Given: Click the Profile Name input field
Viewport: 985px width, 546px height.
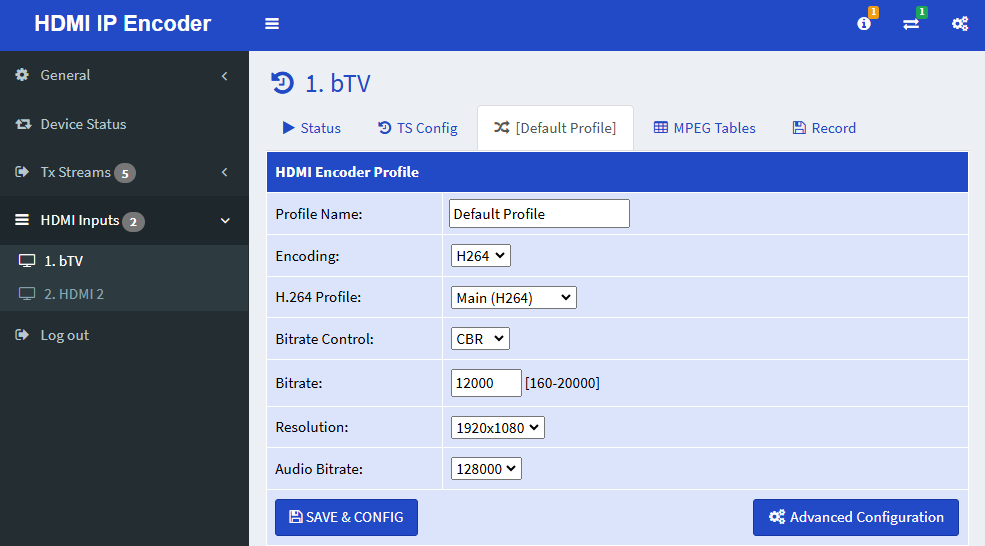Looking at the screenshot, I should click(x=540, y=214).
